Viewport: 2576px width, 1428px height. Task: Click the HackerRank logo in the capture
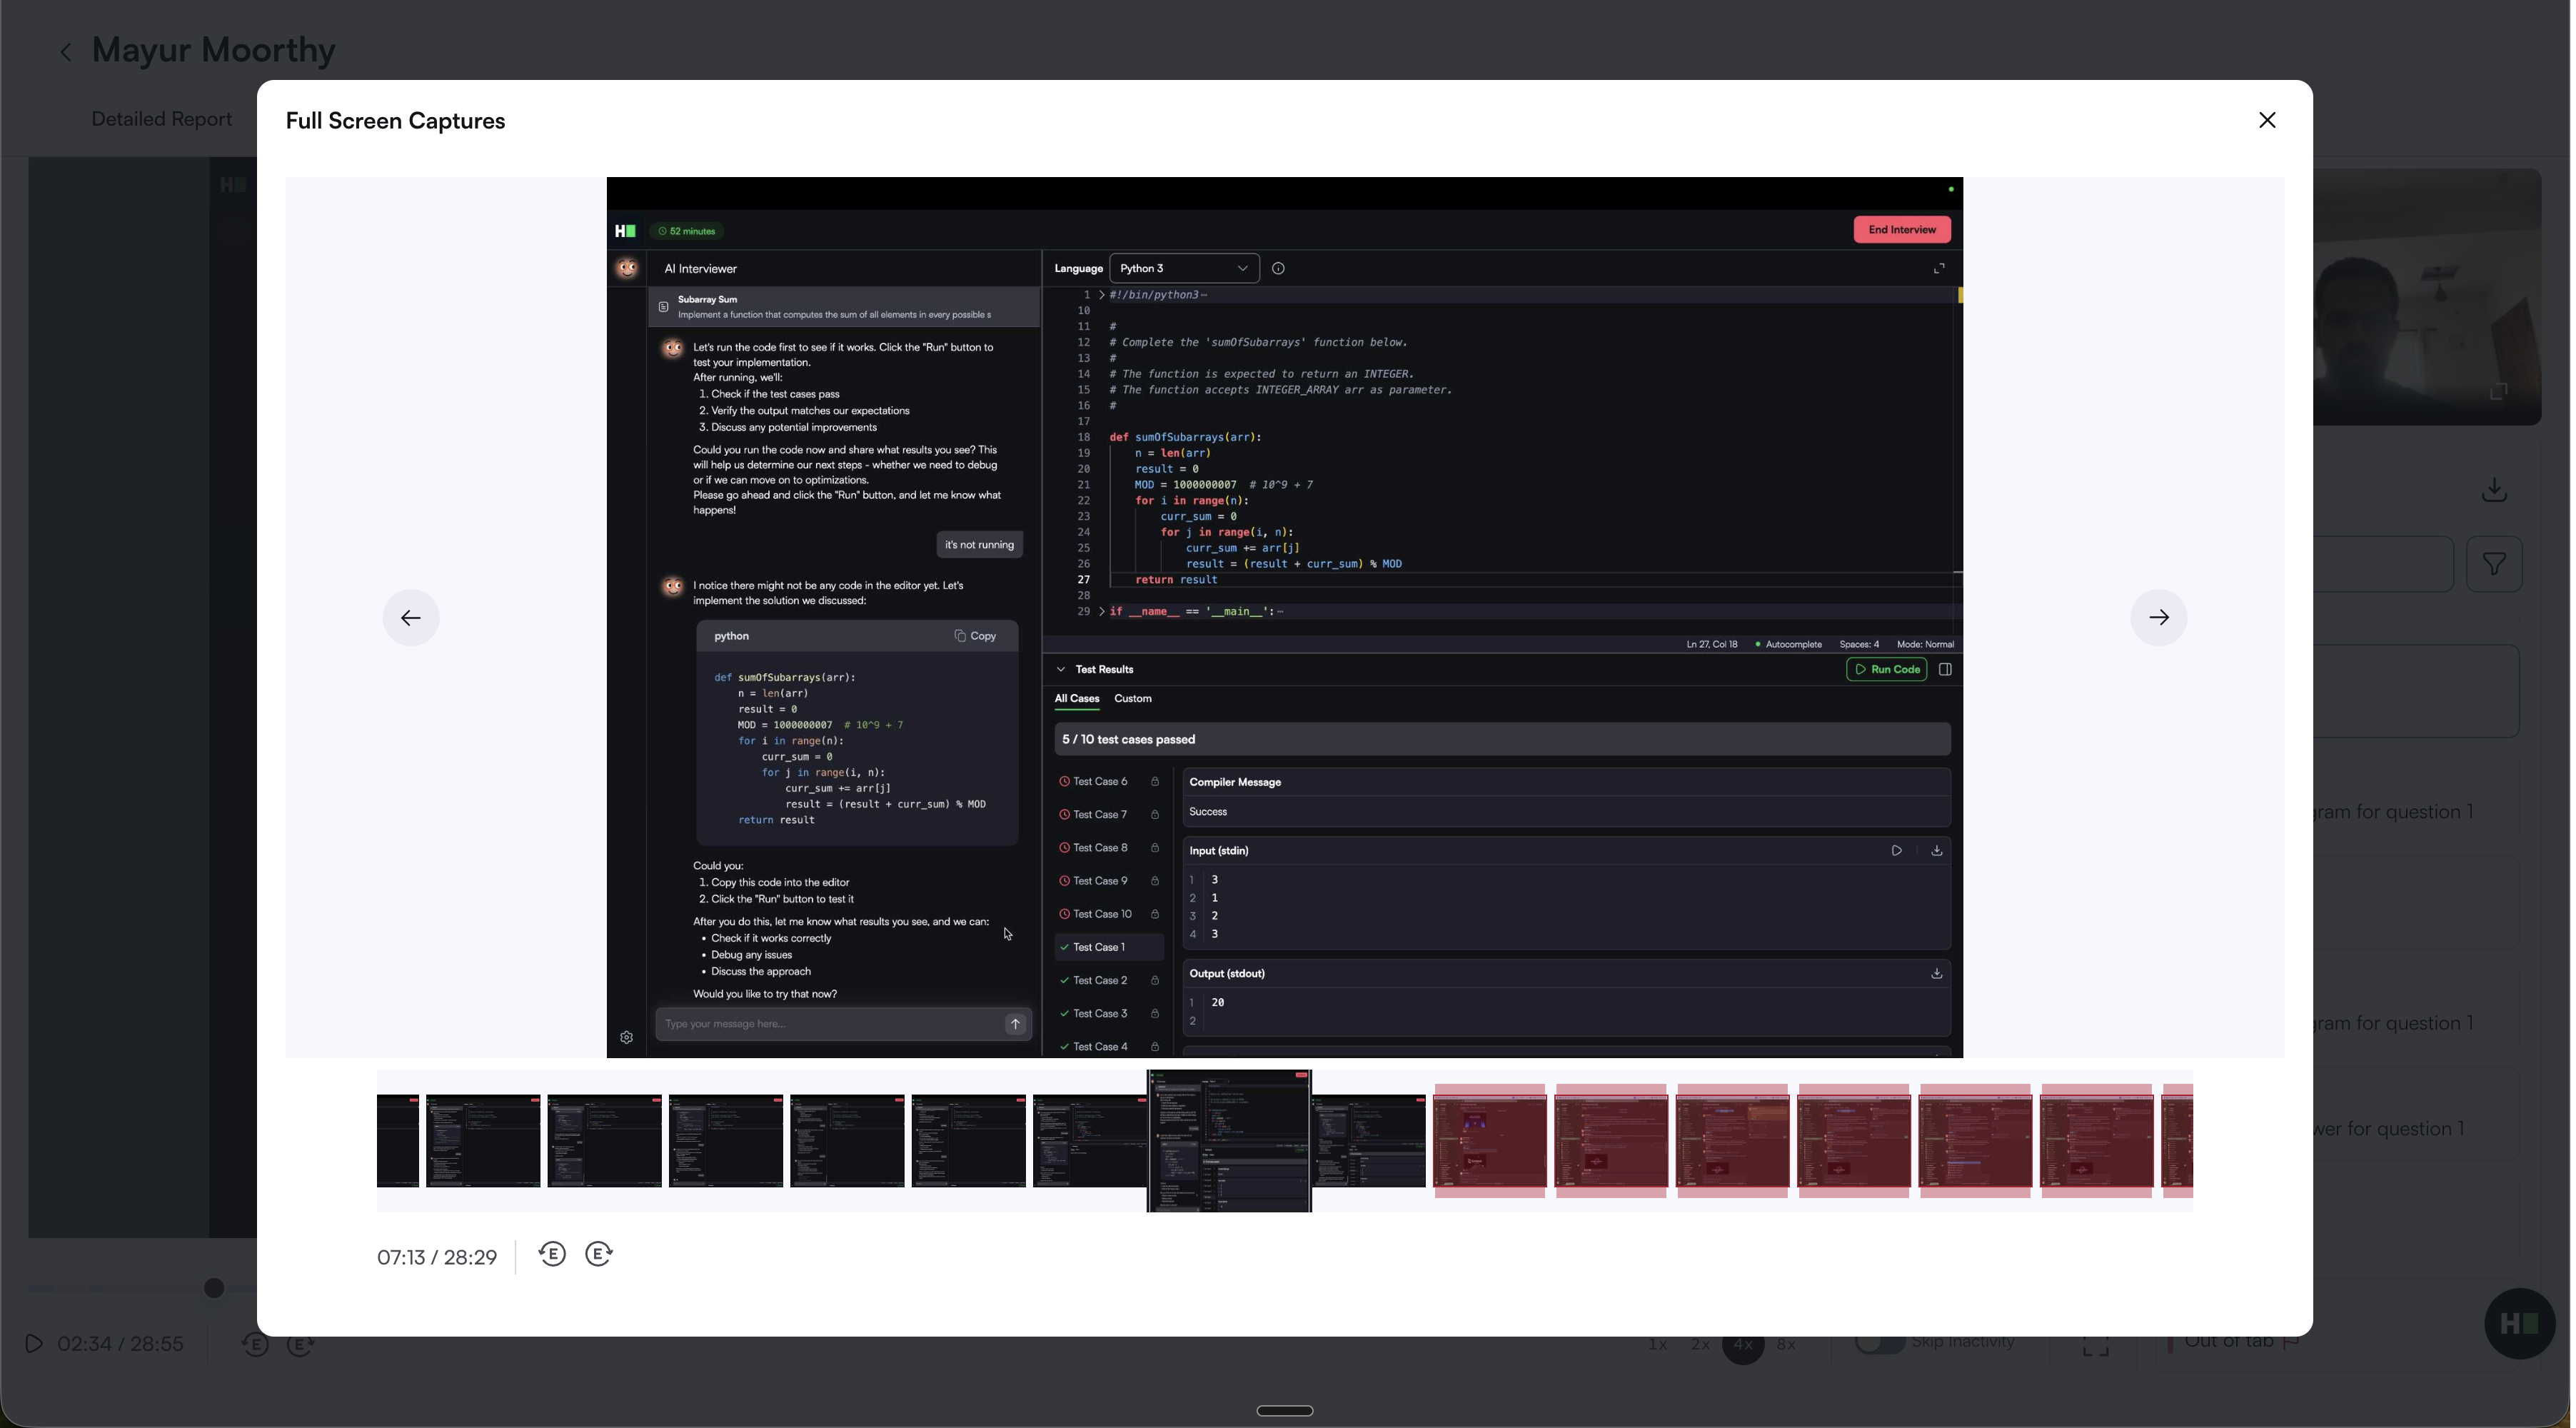pos(626,231)
